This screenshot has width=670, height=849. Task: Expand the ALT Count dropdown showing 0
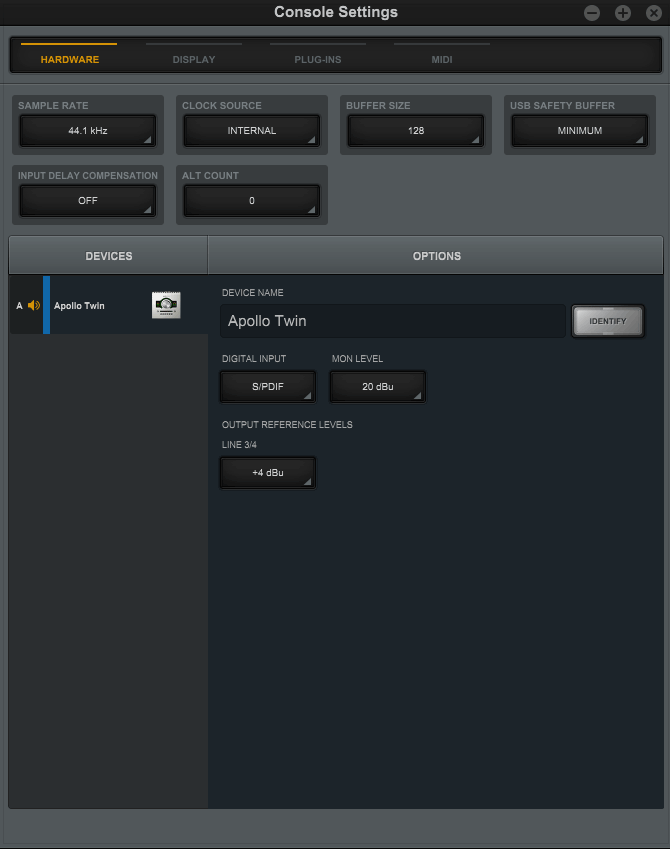[252, 200]
